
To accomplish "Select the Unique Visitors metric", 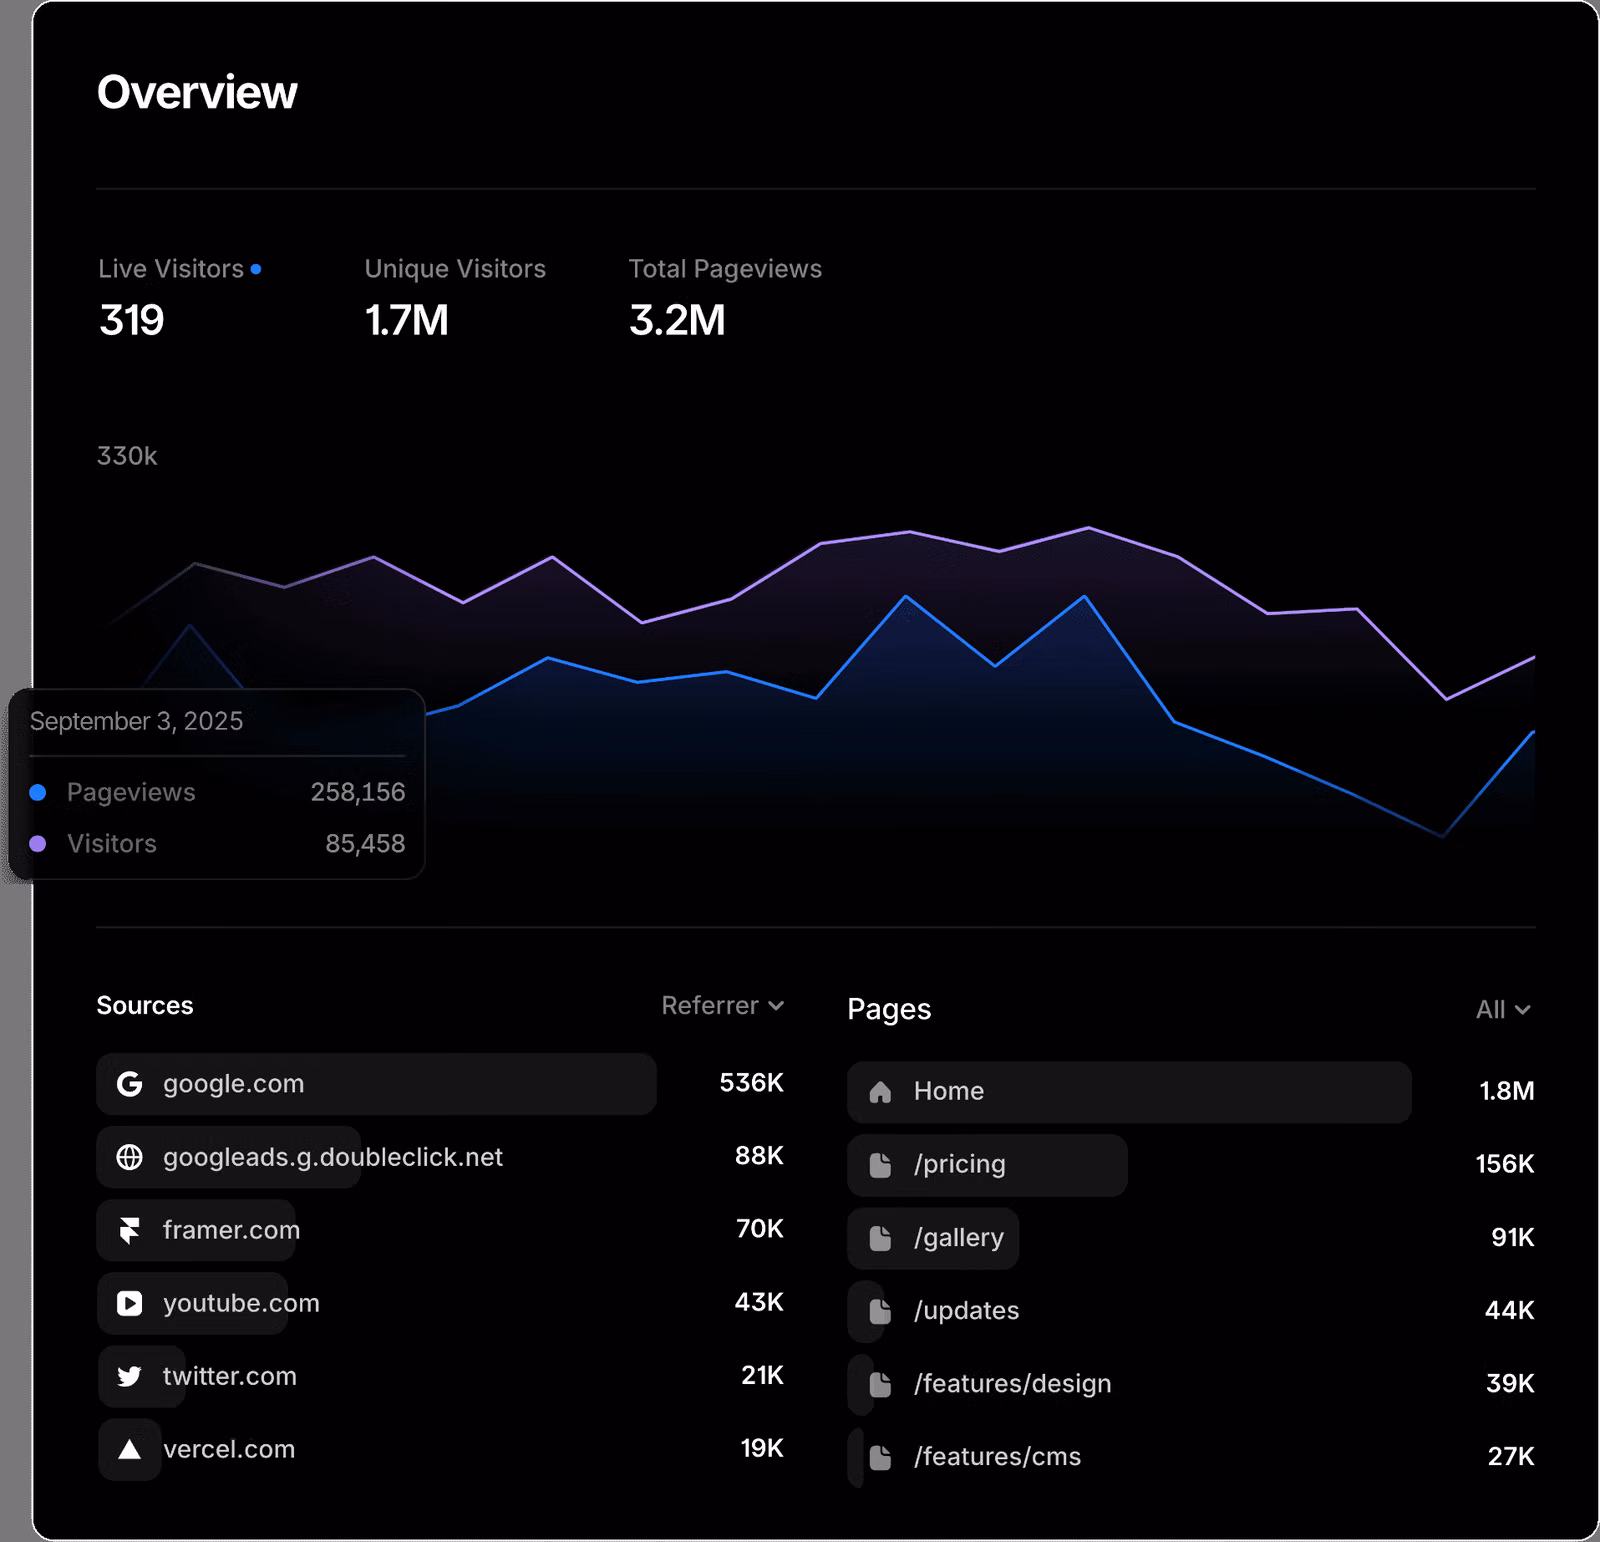I will click(454, 298).
